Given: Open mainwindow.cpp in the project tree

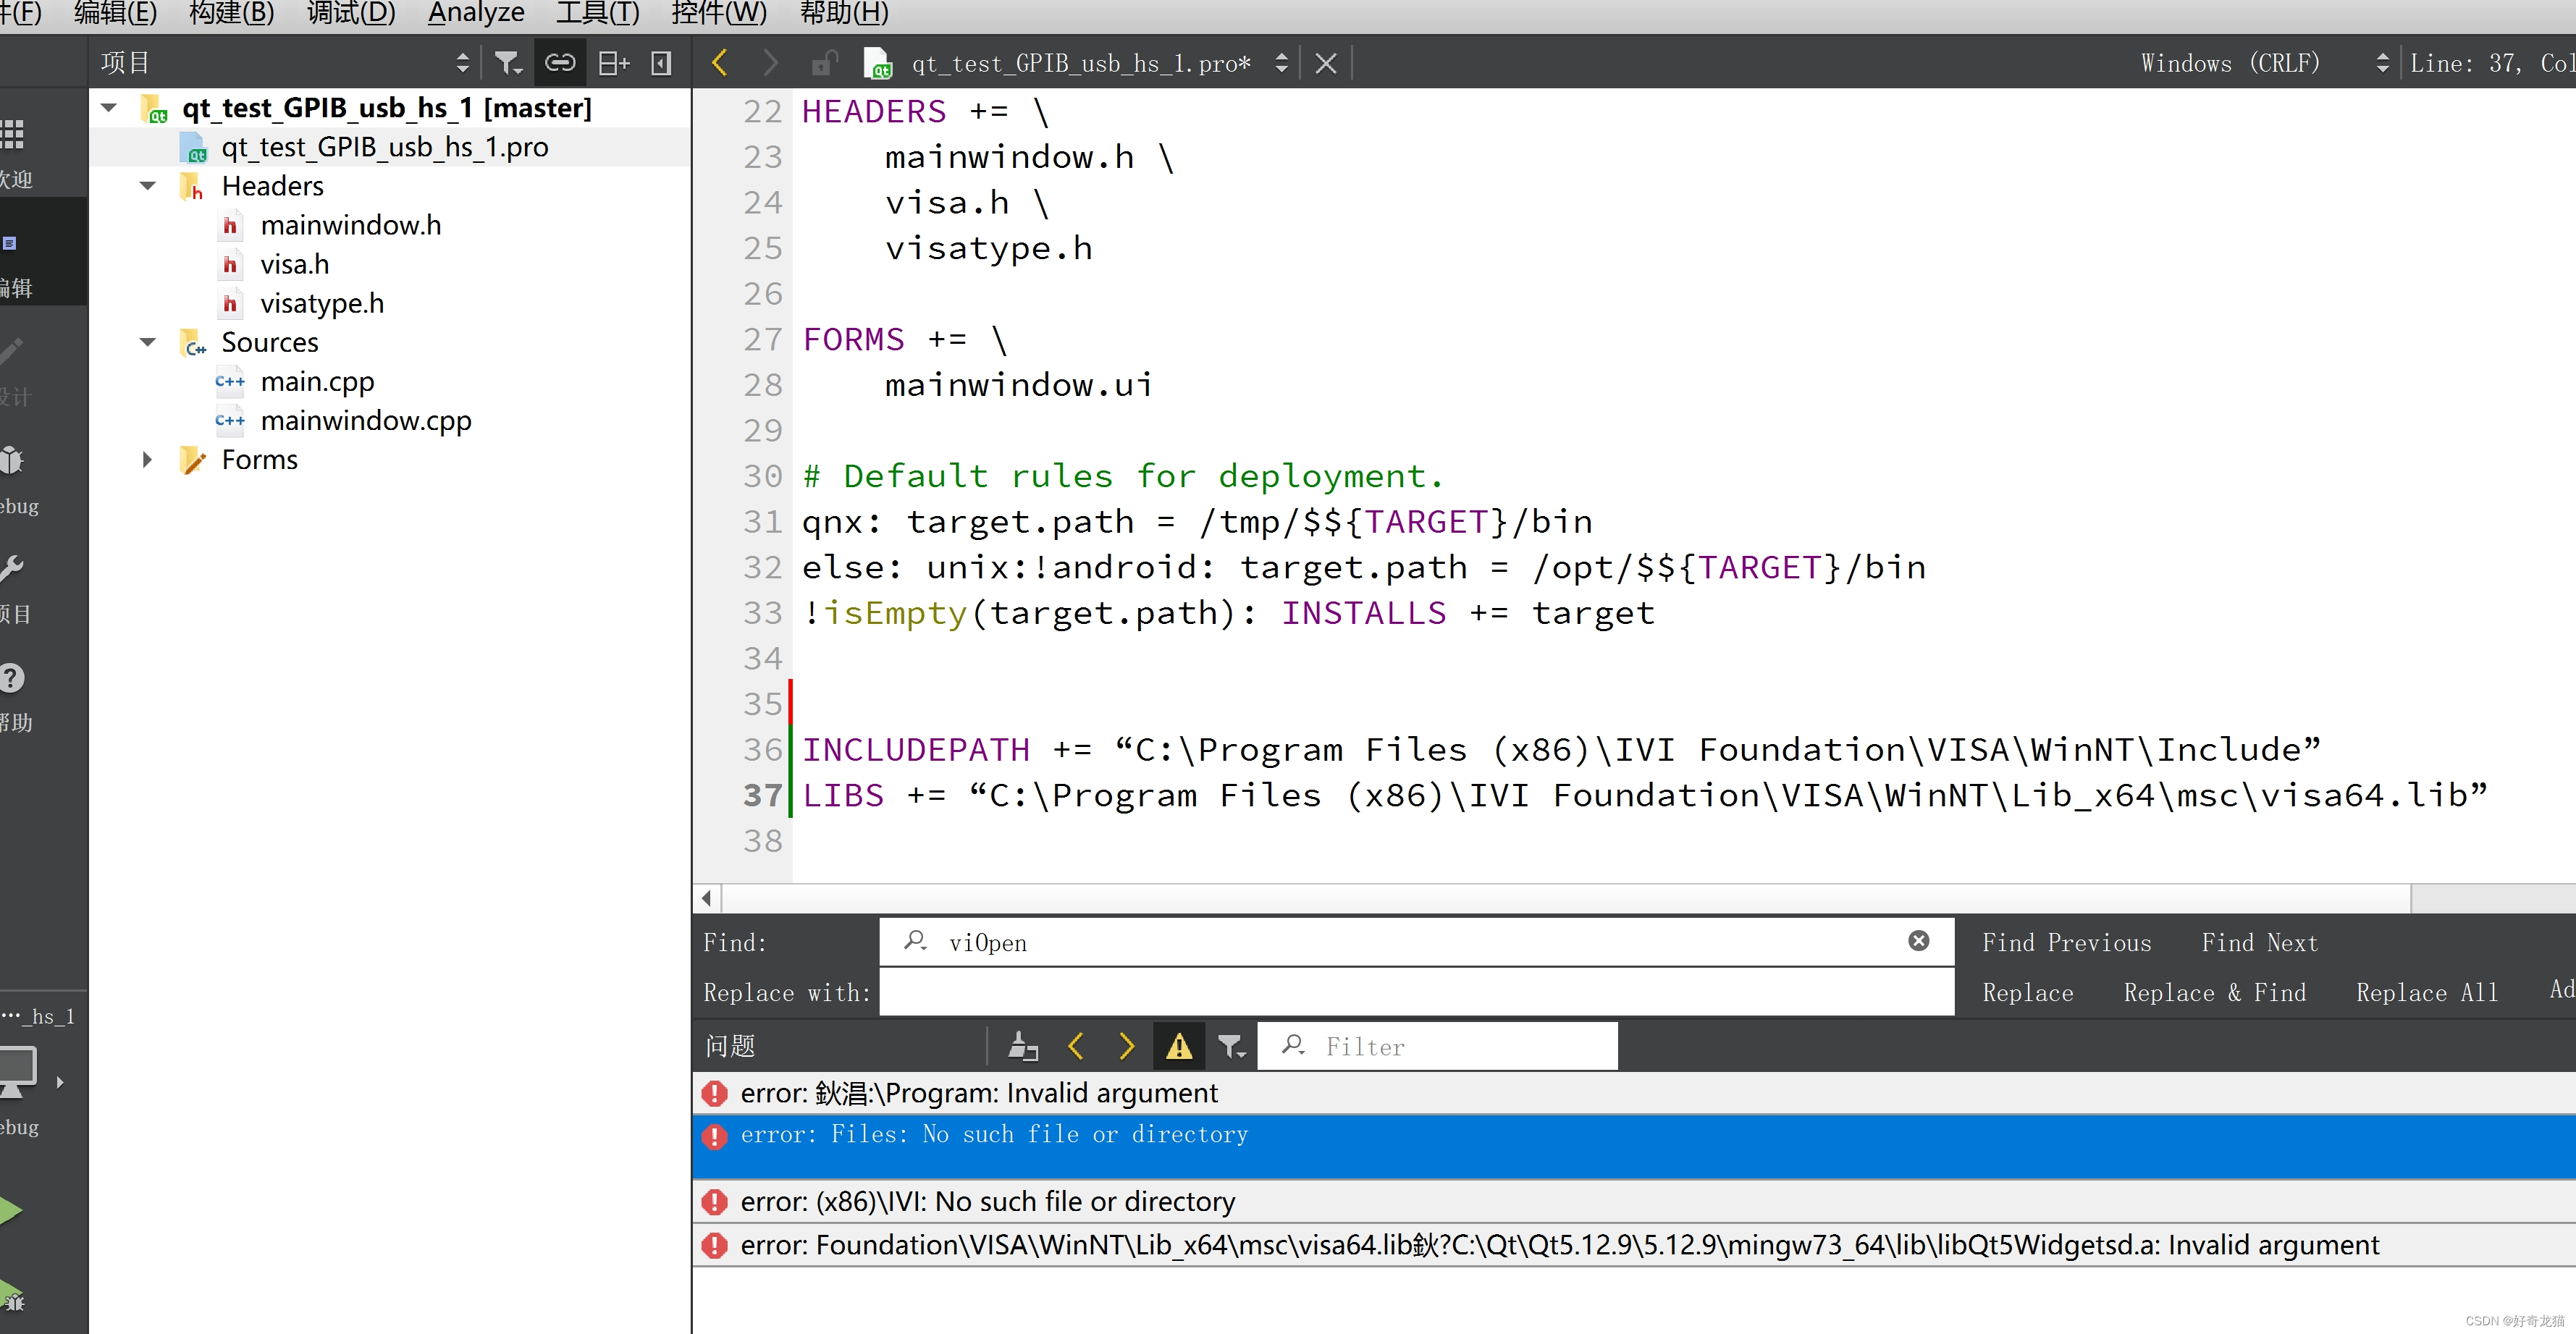Looking at the screenshot, I should [x=365, y=421].
